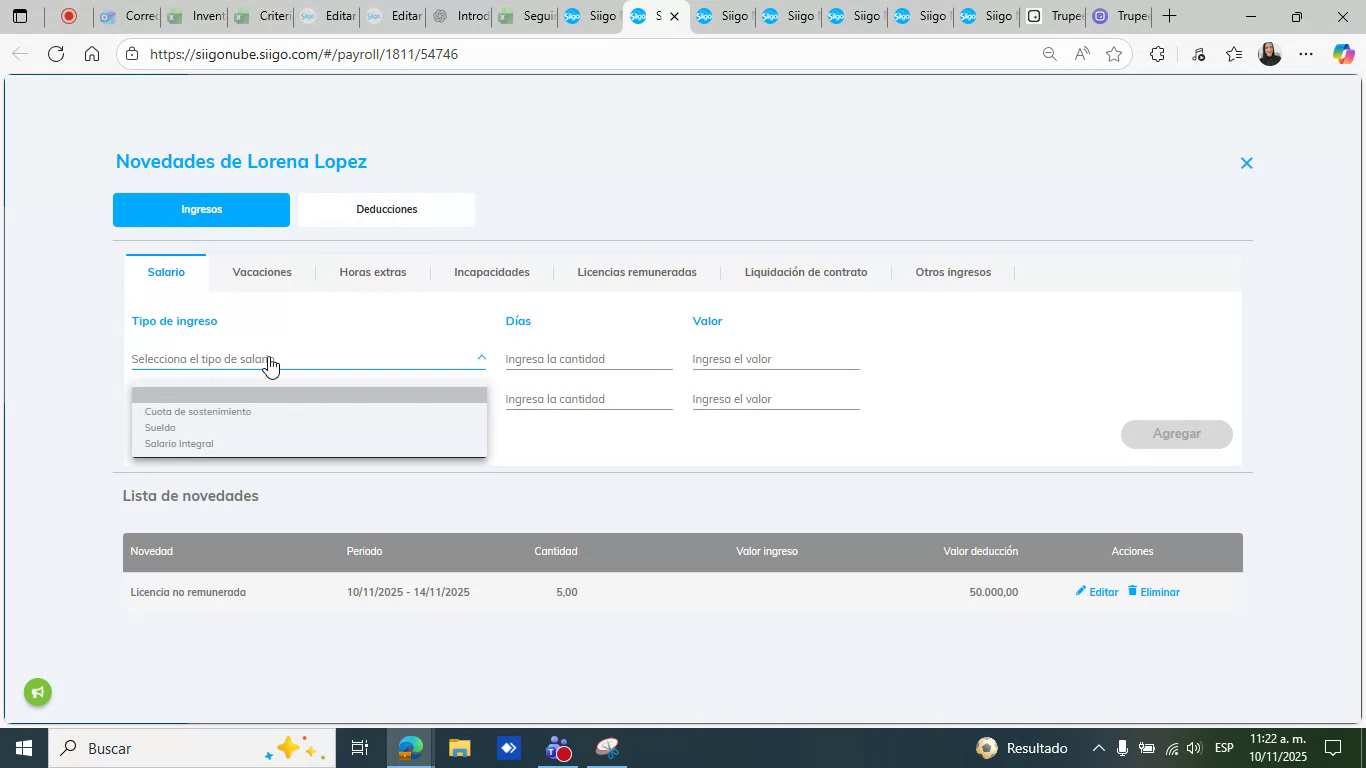Click the Licencia no remunerada row text
Viewport: 1366px width, 768px height.
point(188,592)
